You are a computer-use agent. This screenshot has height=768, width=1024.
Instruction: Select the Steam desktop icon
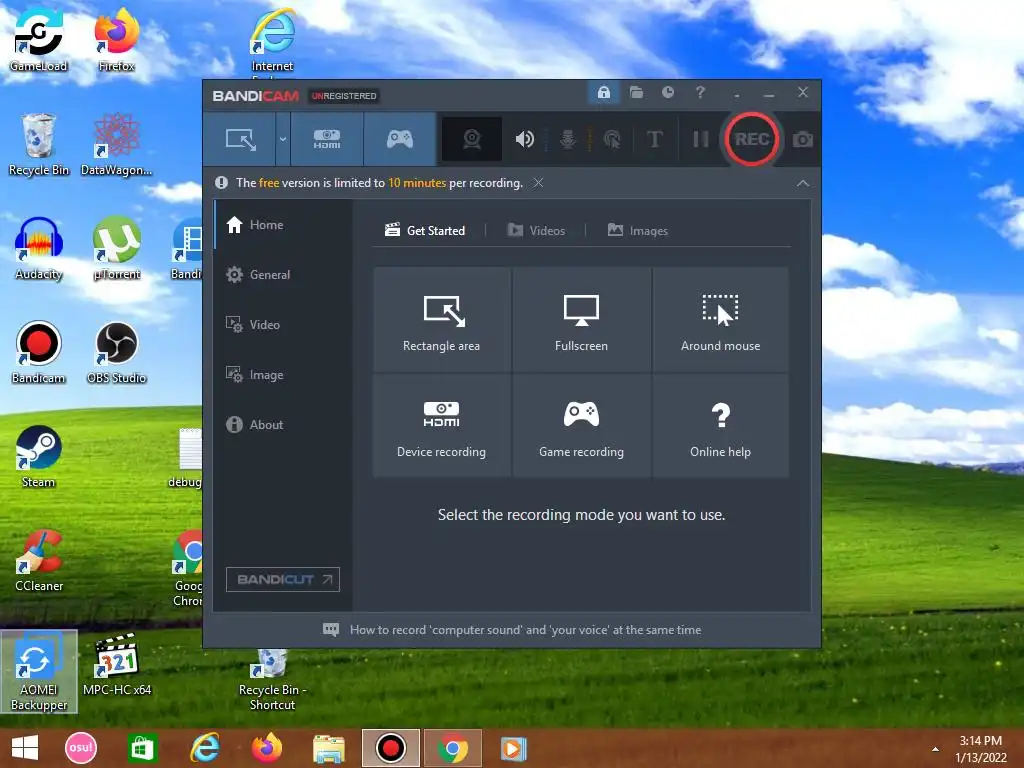point(39,456)
